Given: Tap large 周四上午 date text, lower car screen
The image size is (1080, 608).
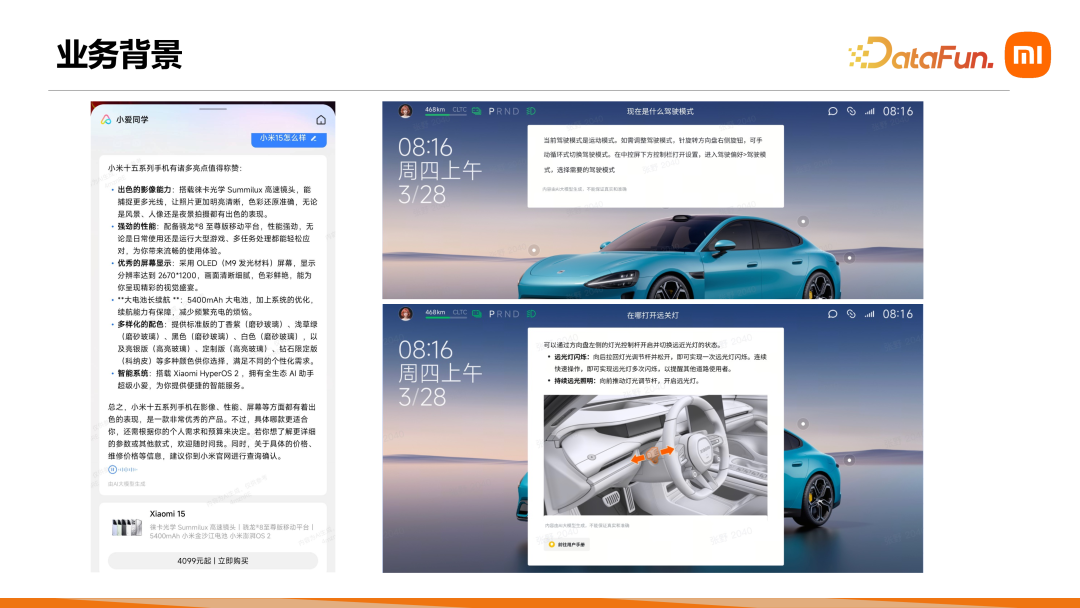Looking at the screenshot, I should click(x=439, y=373).
